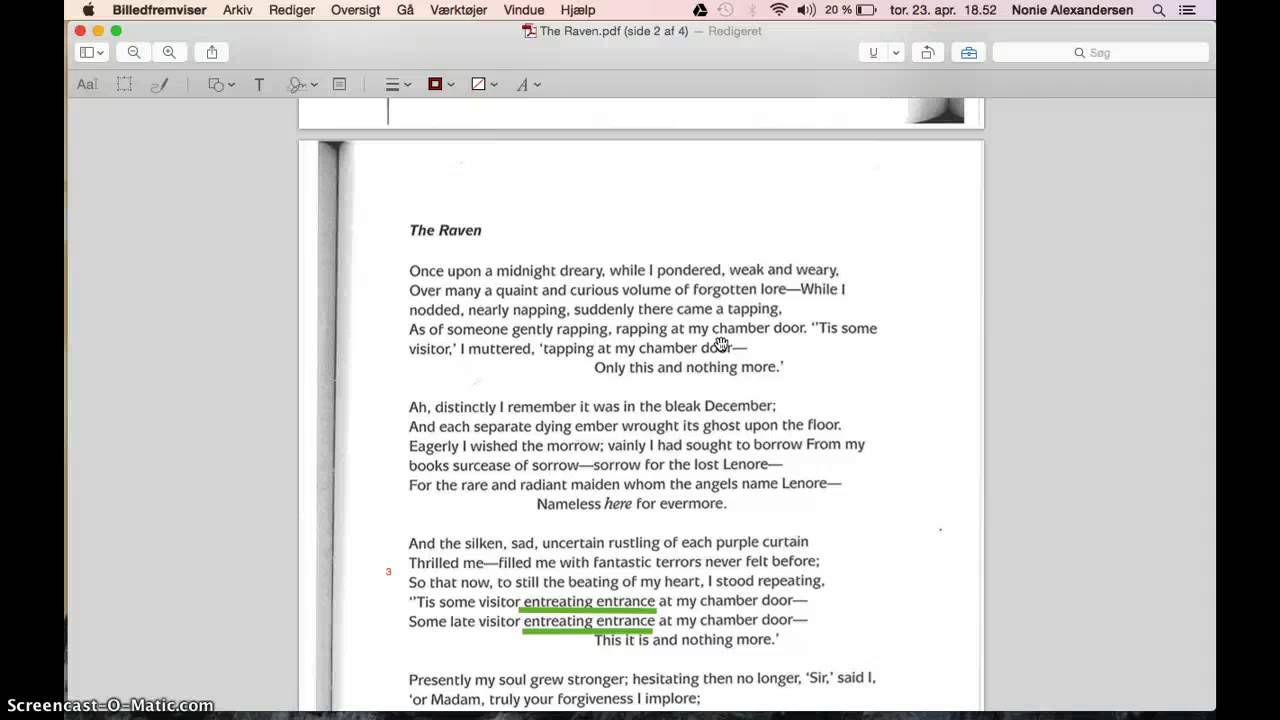Viewport: 1280px width, 720px height.
Task: Click the red number 3 margin annotation
Action: click(389, 572)
